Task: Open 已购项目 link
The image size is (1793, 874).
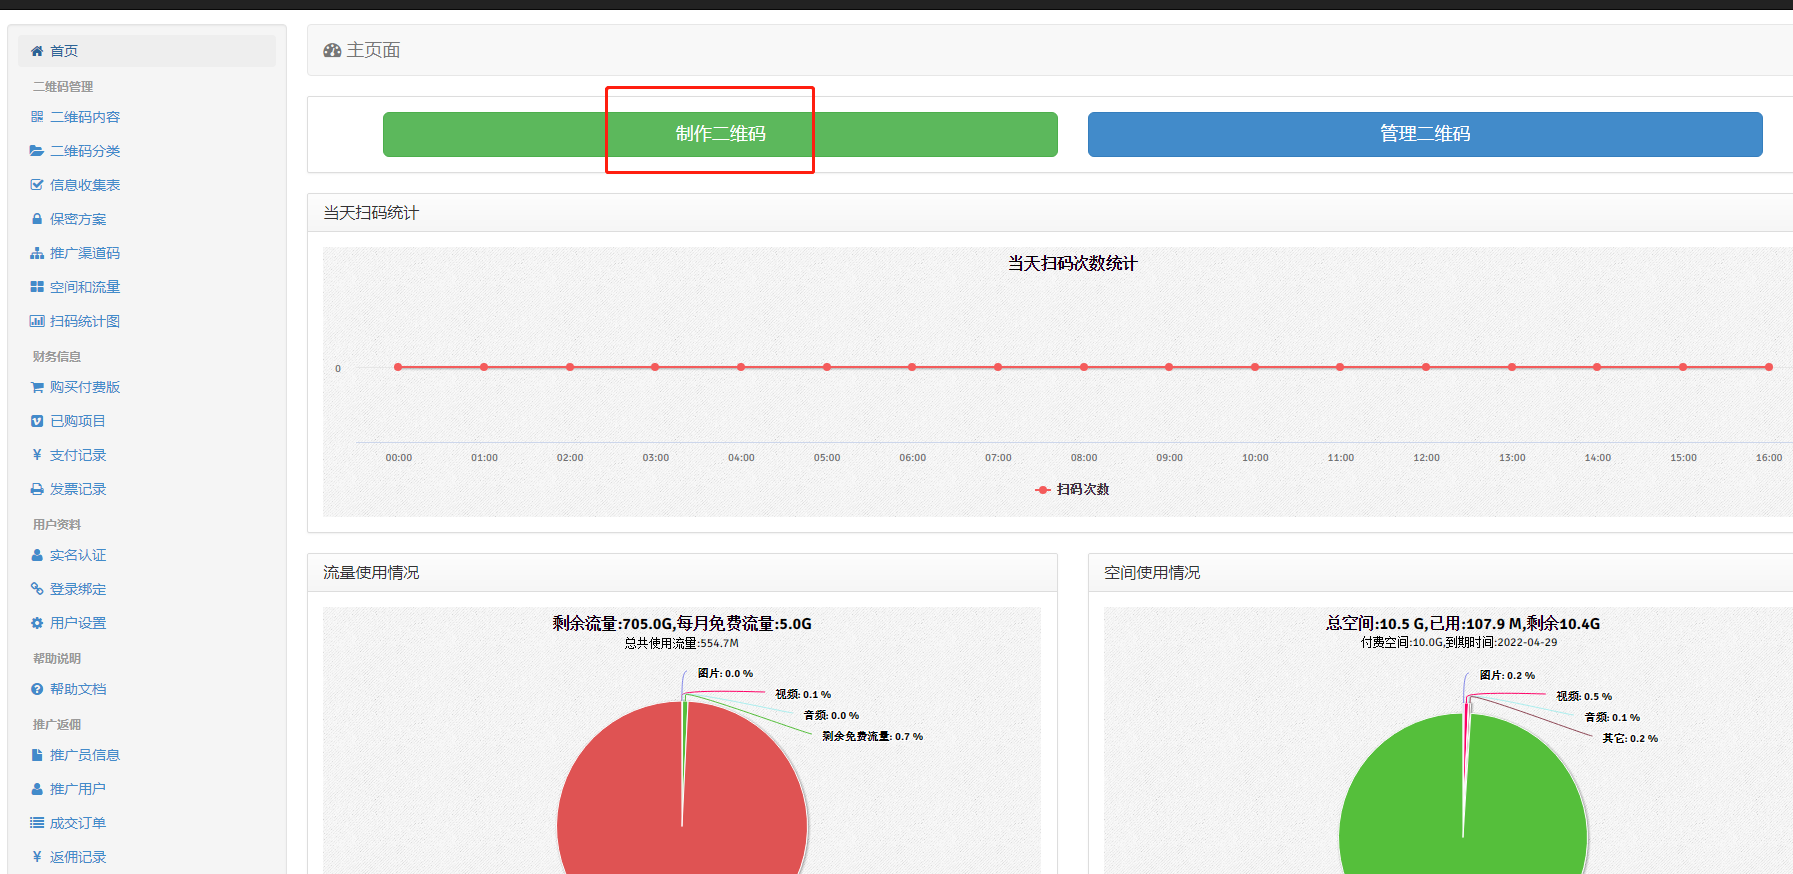Action: point(78,421)
